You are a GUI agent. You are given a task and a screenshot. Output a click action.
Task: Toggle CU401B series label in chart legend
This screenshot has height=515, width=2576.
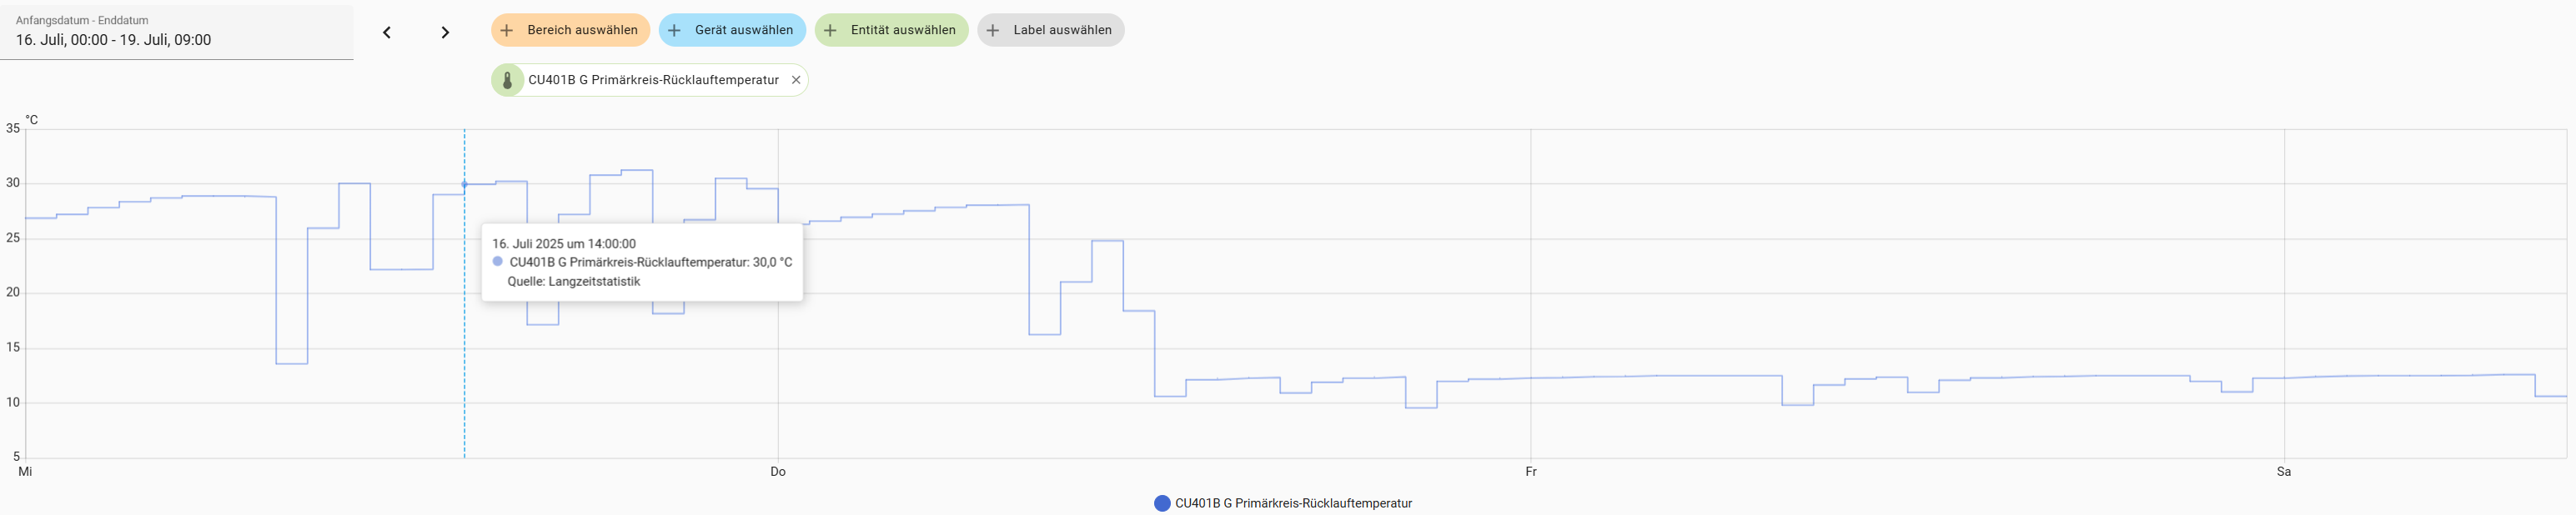coord(1293,503)
